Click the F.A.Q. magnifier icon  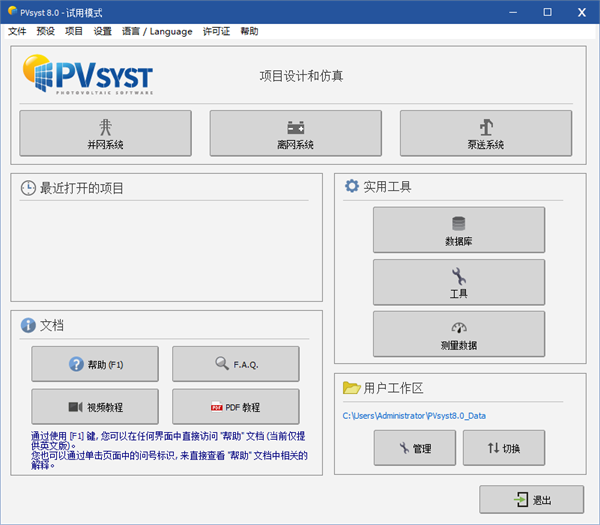click(222, 363)
